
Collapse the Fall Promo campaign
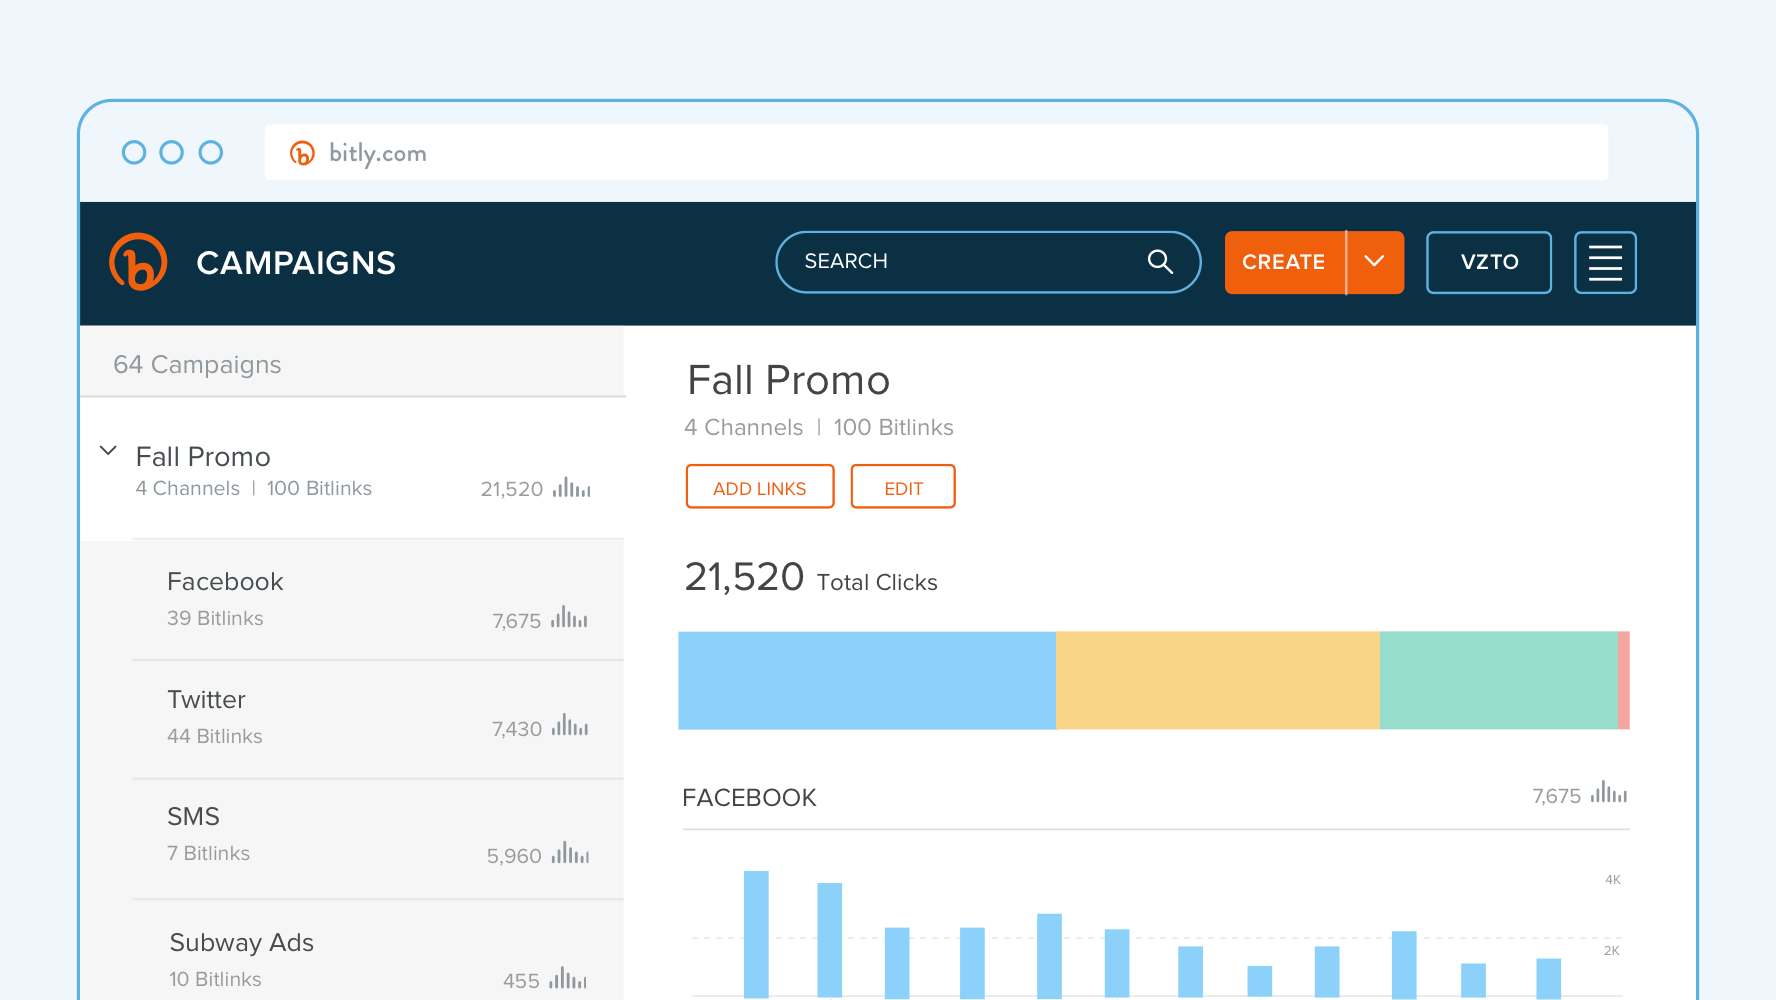[x=108, y=451]
